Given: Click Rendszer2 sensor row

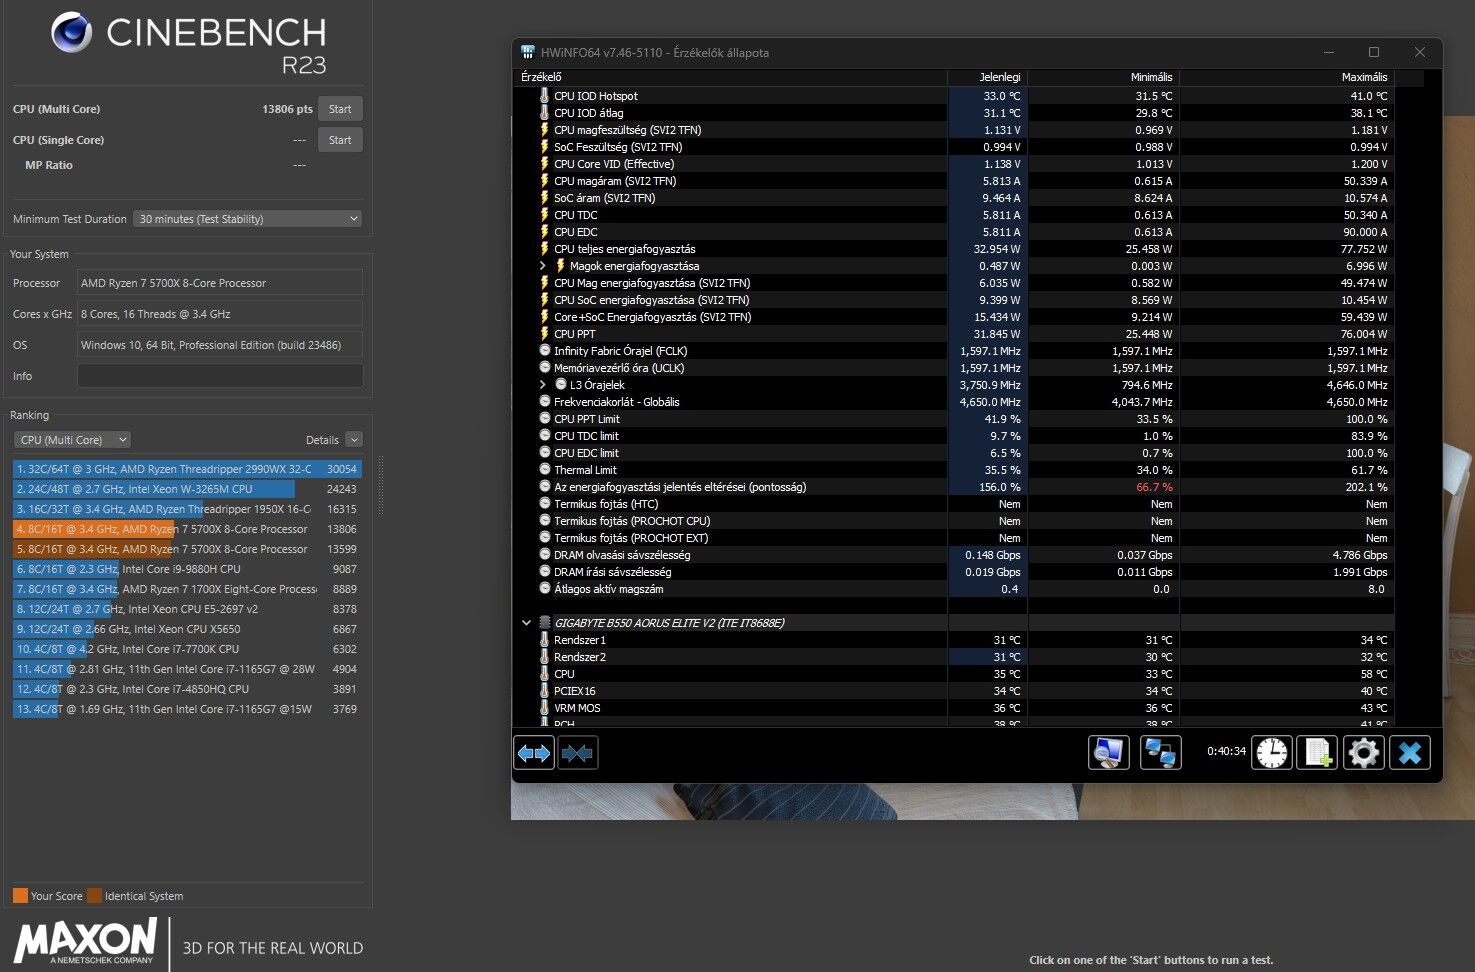Looking at the screenshot, I should (954, 657).
